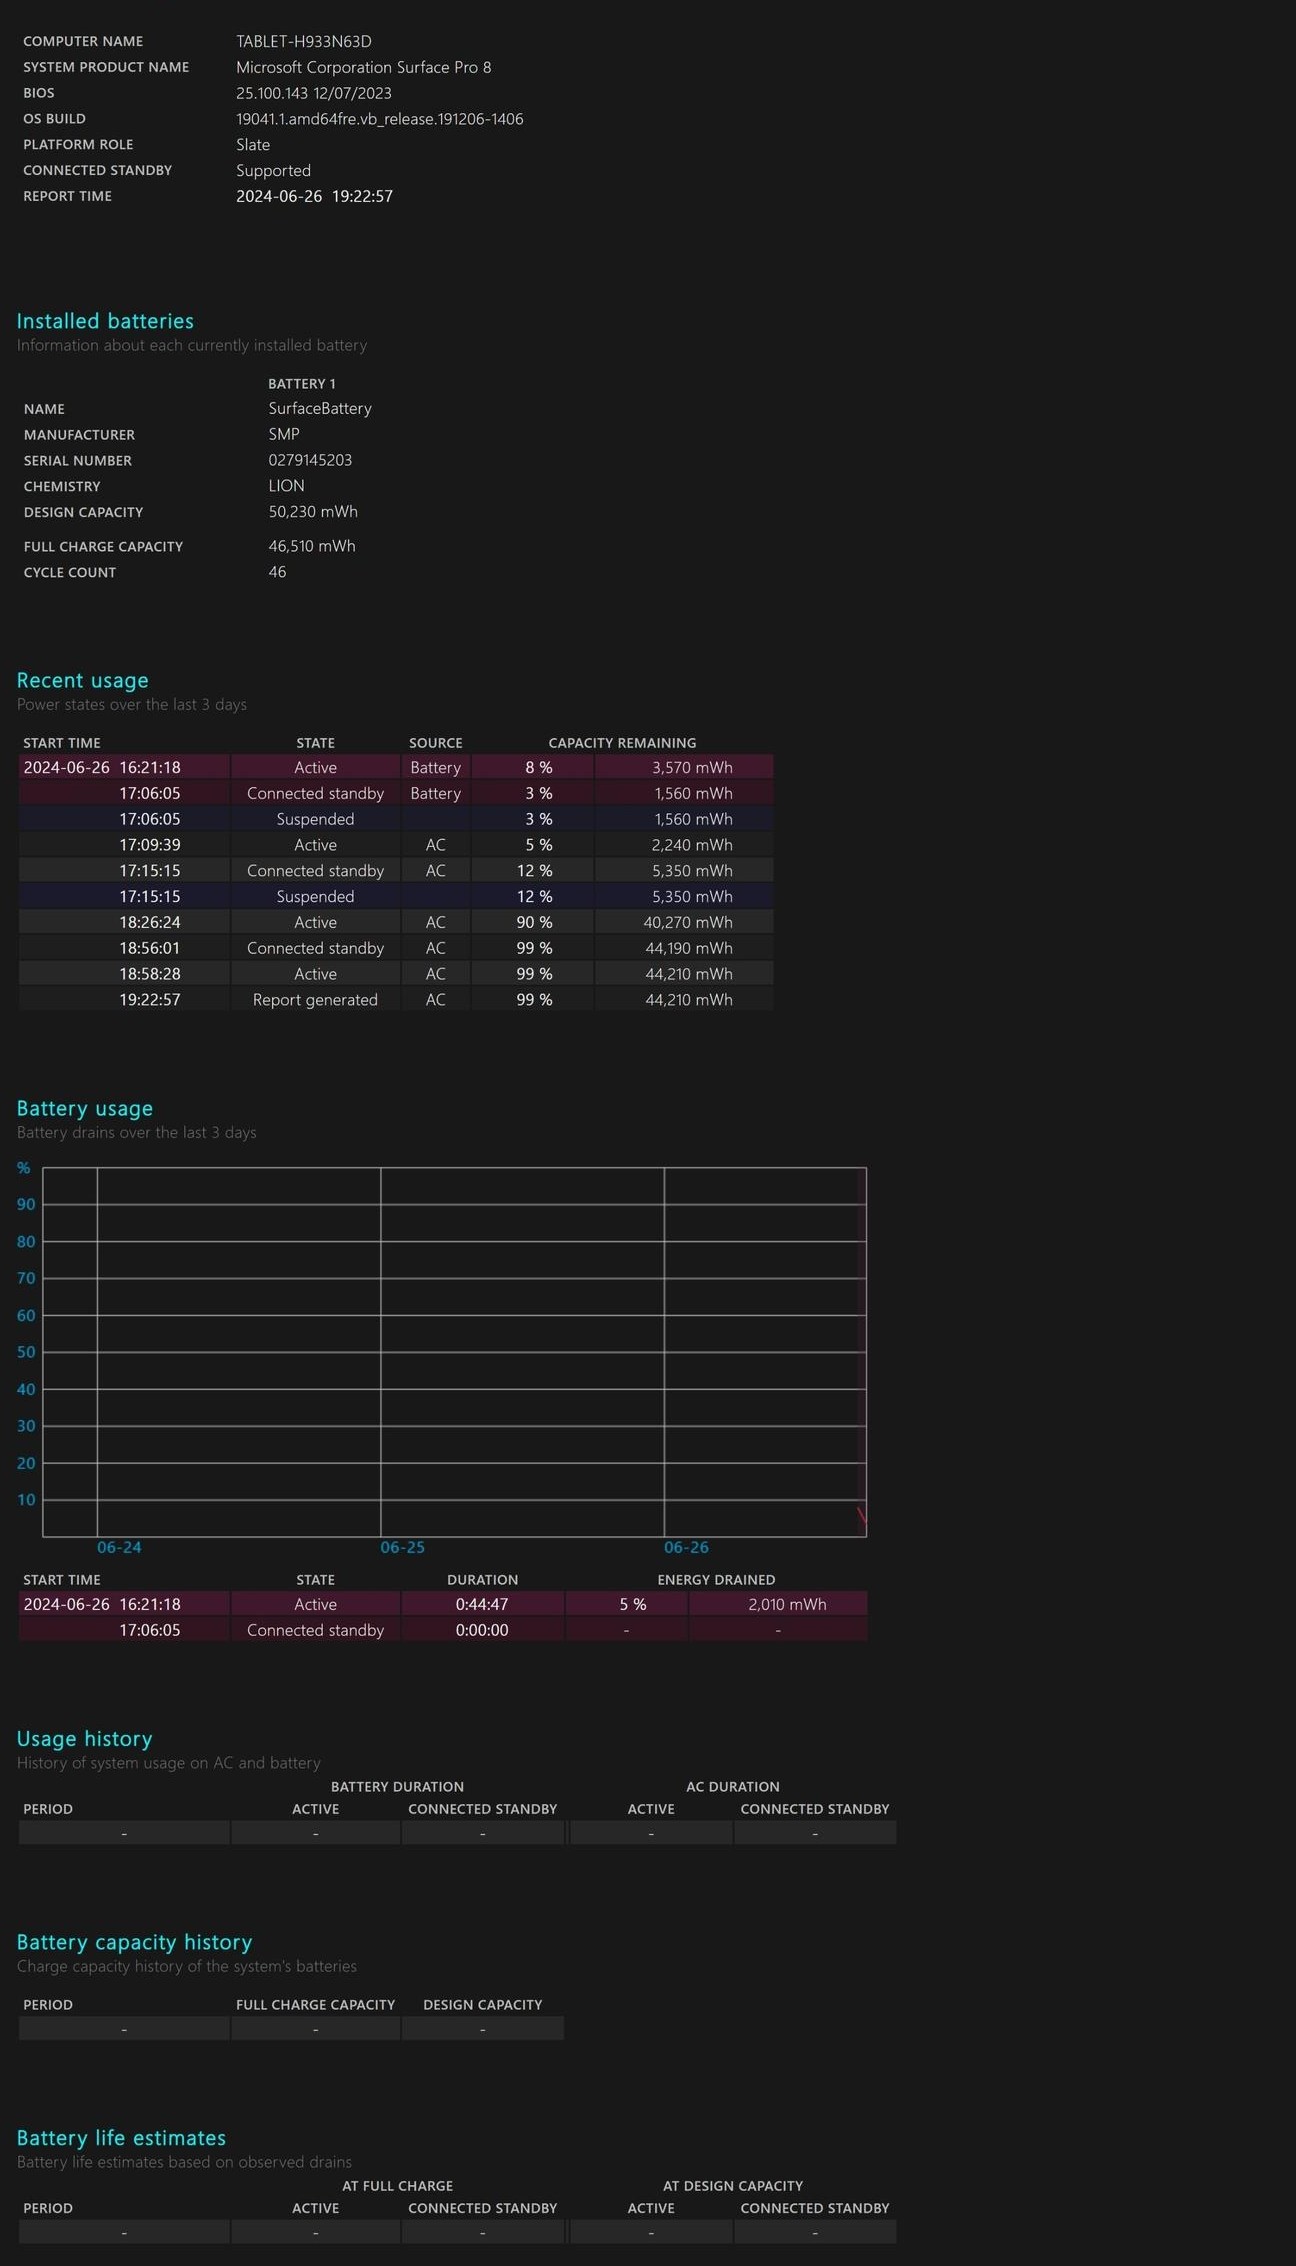The width and height of the screenshot is (1296, 2266).
Task: Click the Installed batteries heading
Action: click(105, 321)
